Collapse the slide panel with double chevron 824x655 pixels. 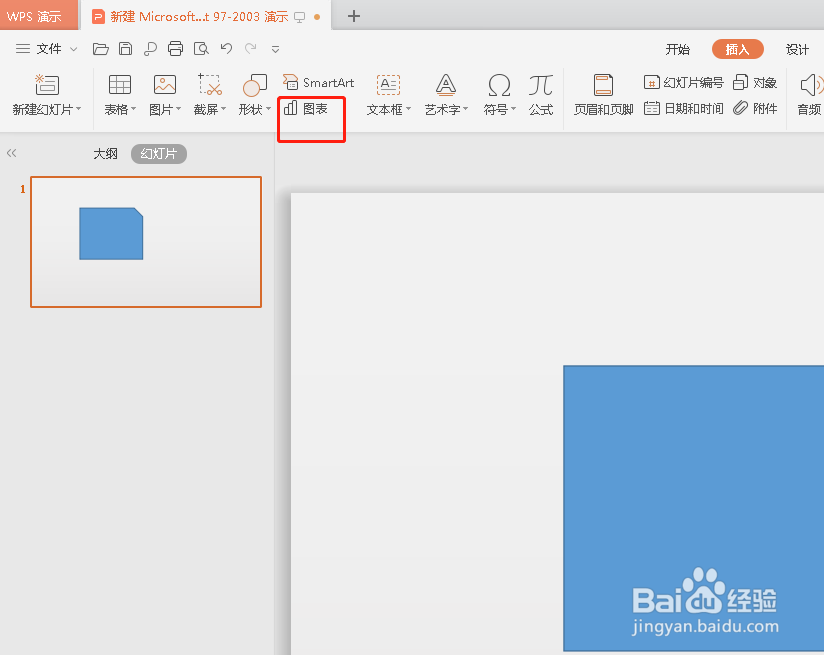pyautogui.click(x=12, y=153)
